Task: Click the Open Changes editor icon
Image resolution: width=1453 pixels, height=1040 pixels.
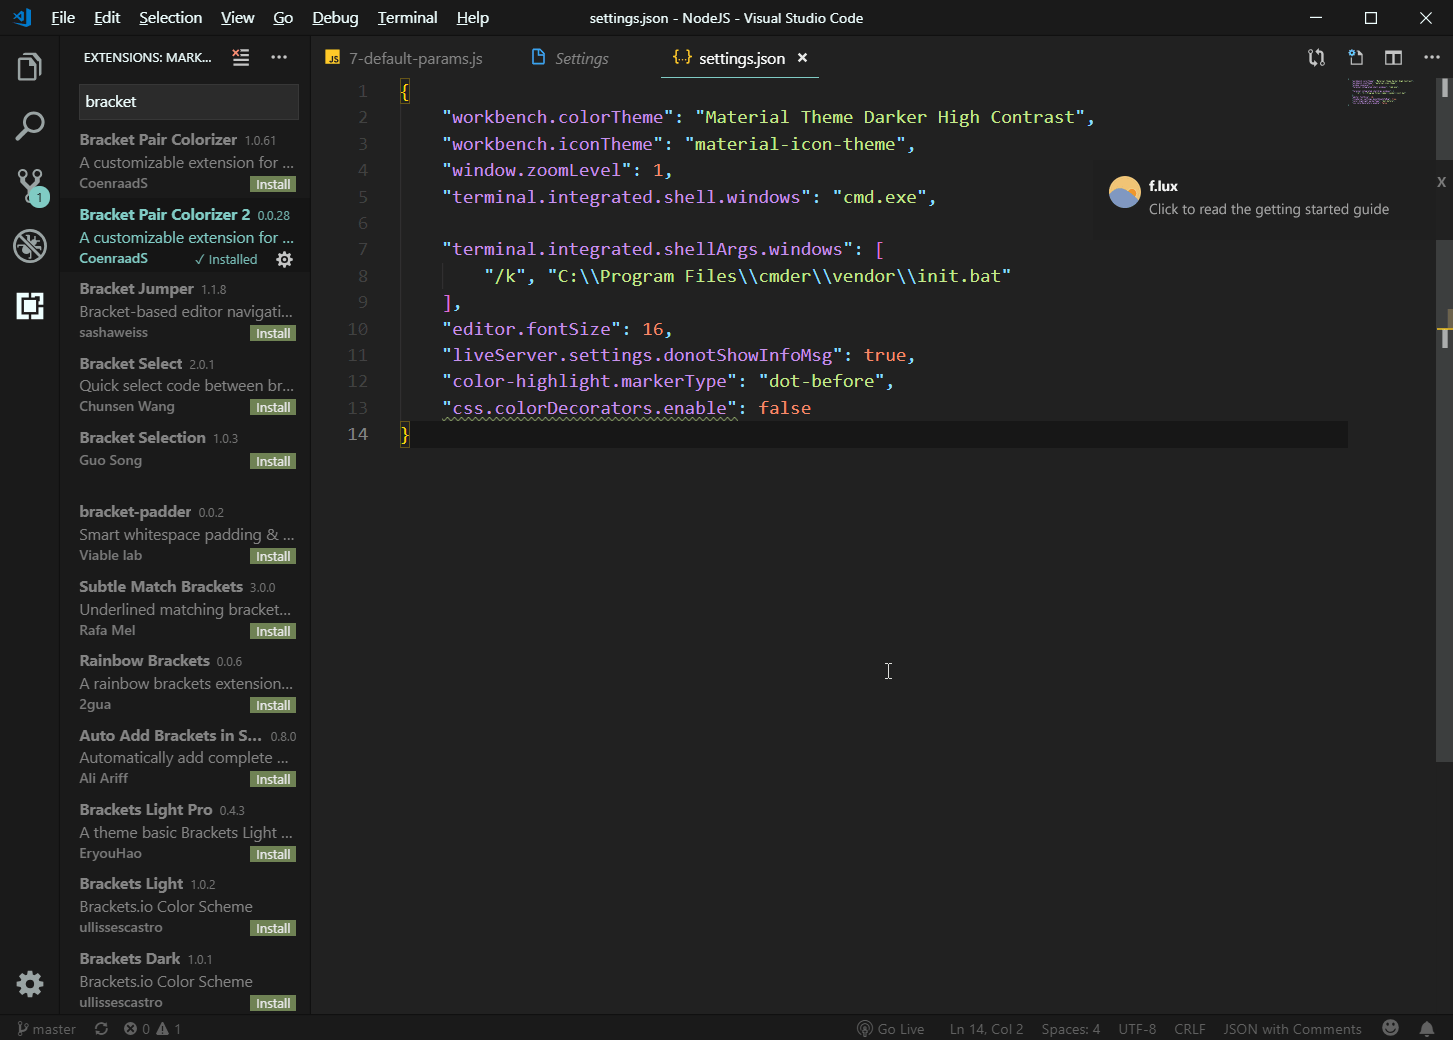Action: pyautogui.click(x=1317, y=58)
